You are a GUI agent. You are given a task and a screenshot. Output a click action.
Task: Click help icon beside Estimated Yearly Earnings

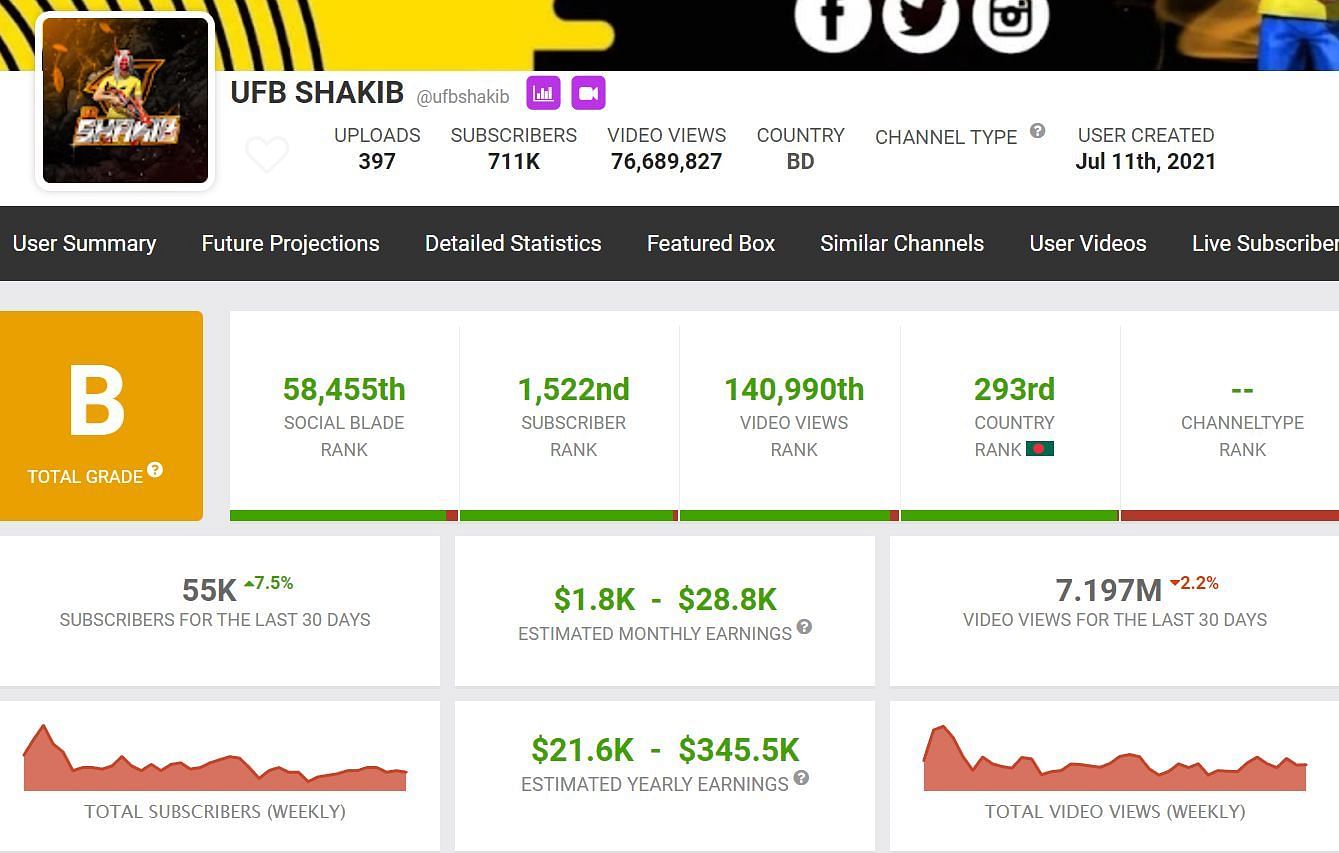click(801, 778)
